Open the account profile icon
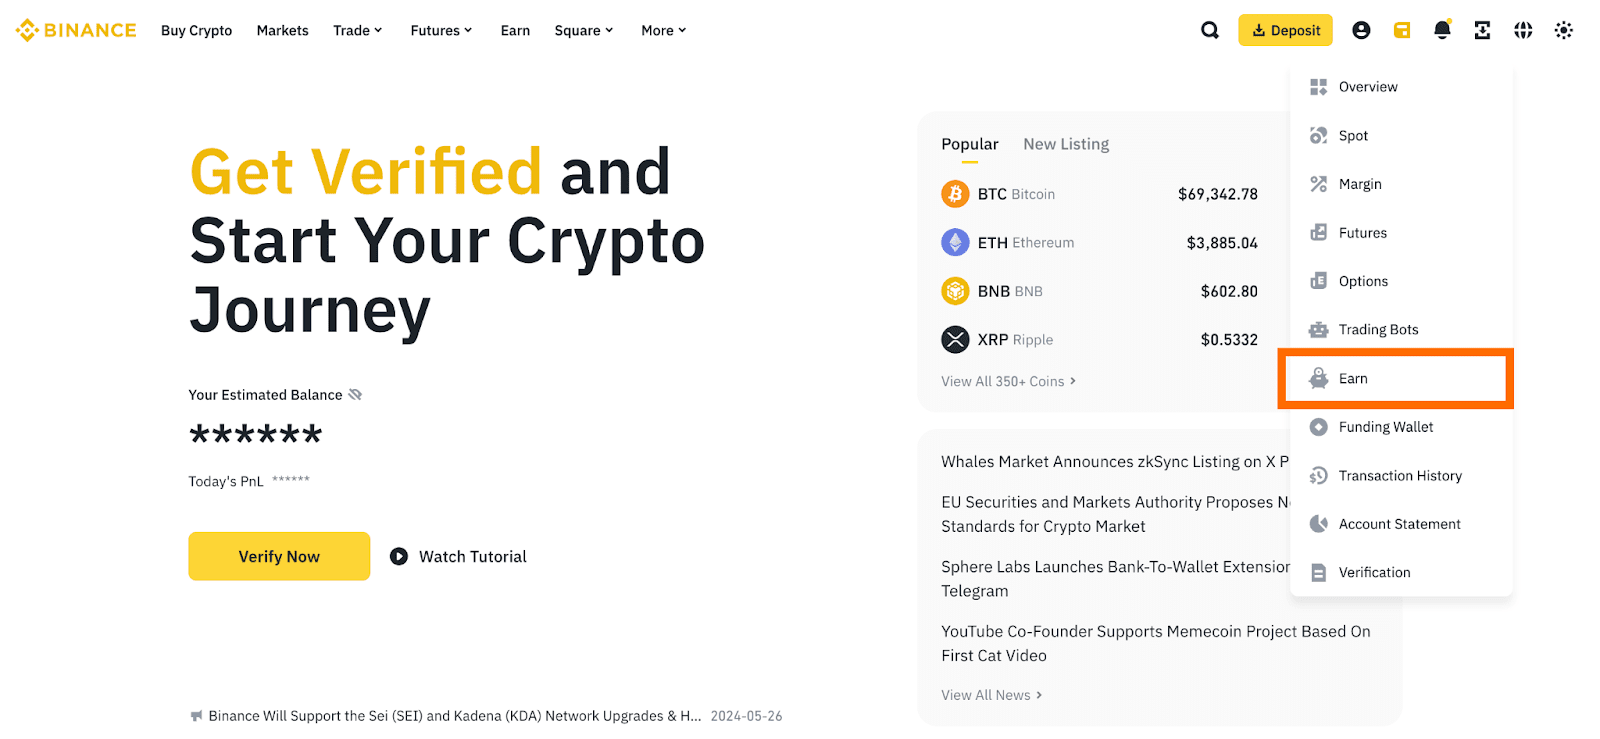This screenshot has width=1600, height=739. point(1361,30)
